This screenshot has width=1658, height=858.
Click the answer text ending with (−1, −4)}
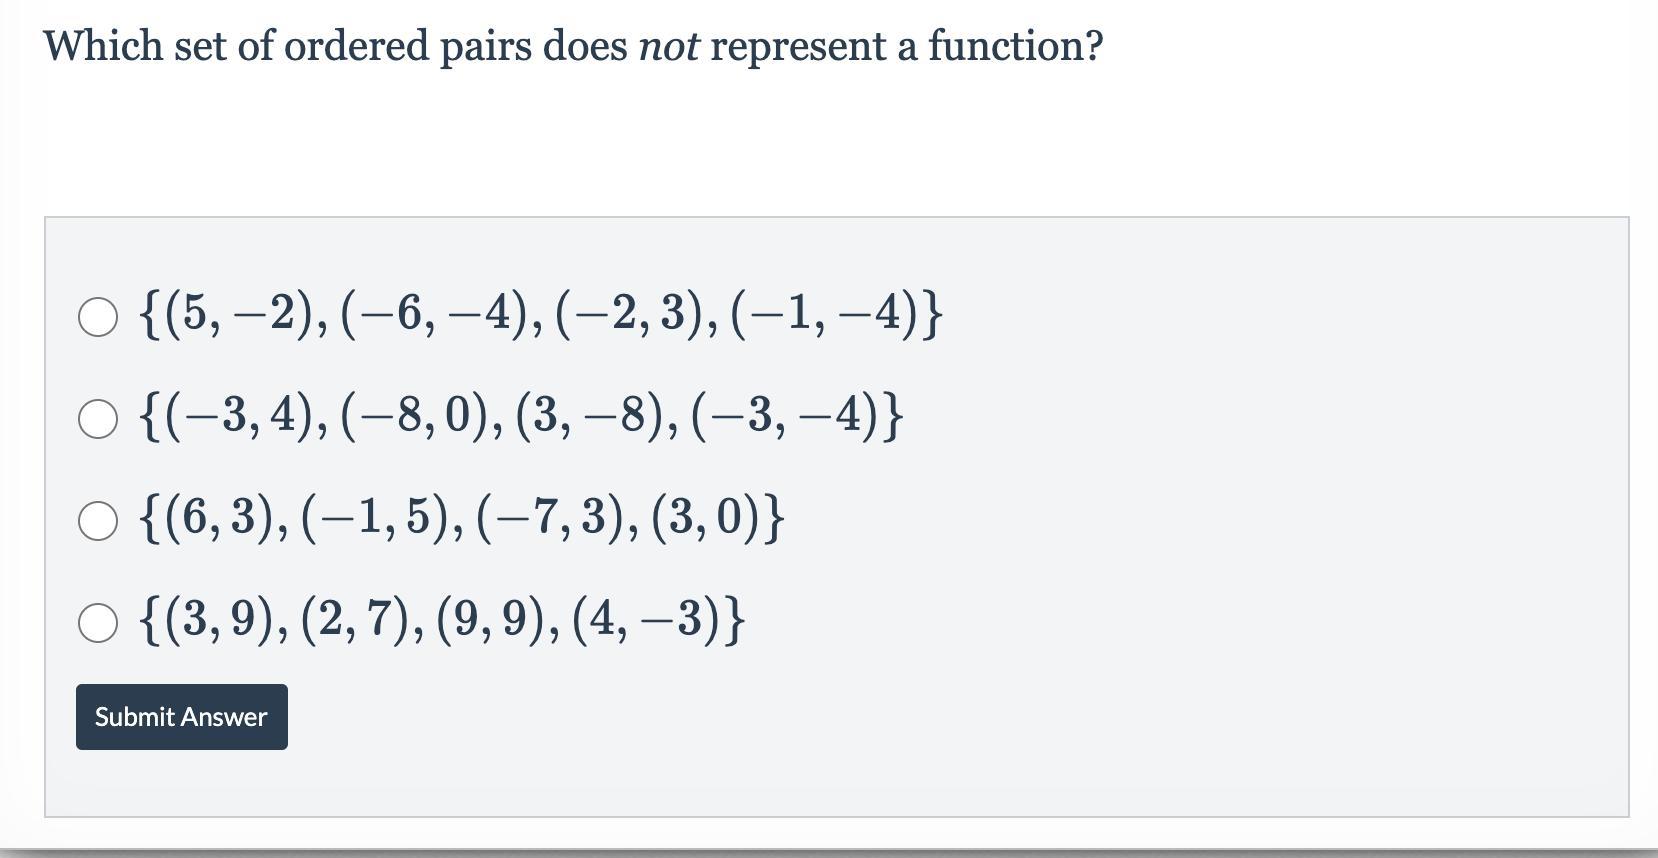[541, 315]
